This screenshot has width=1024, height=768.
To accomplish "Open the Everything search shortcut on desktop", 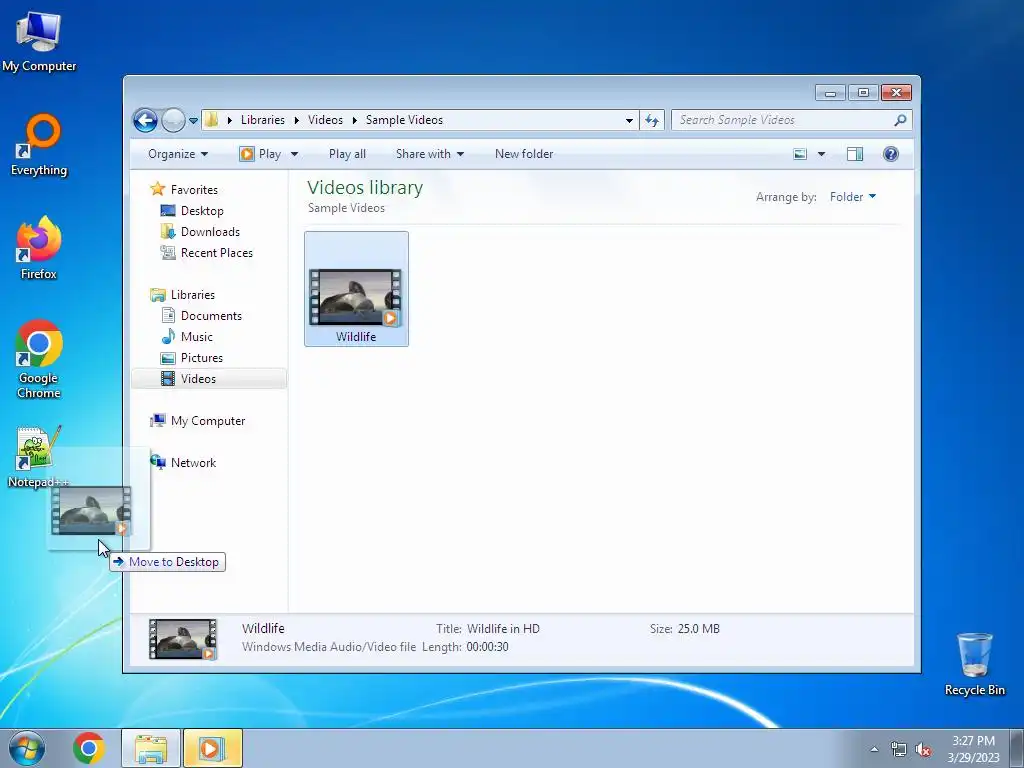I will pyautogui.click(x=39, y=145).
